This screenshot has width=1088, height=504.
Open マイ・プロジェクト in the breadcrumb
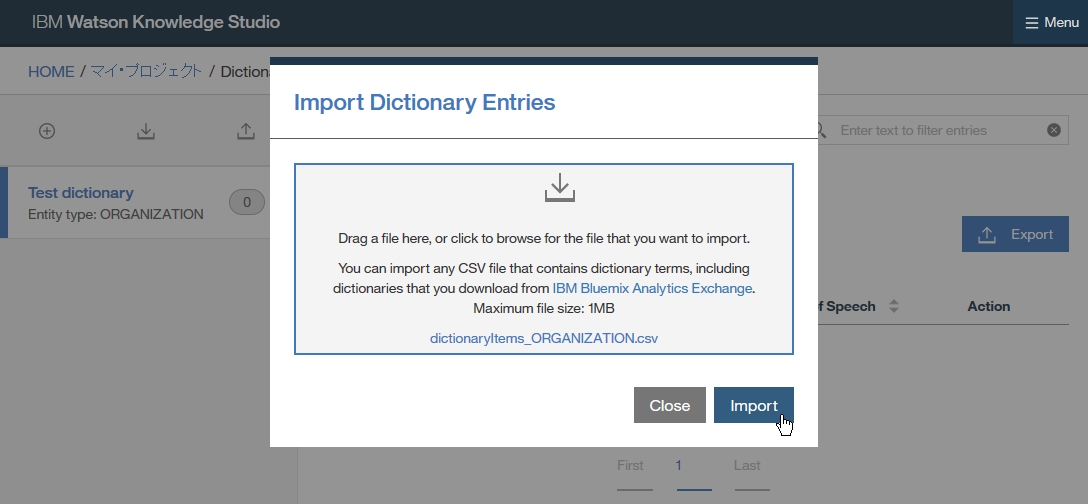pos(146,72)
